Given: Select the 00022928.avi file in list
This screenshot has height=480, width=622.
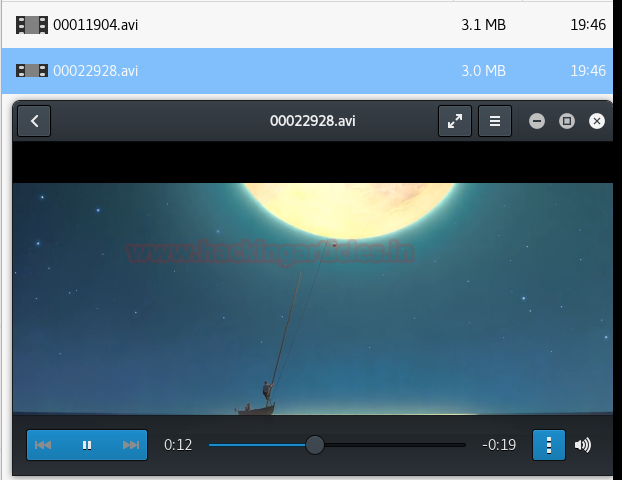Looking at the screenshot, I should click(x=307, y=71).
